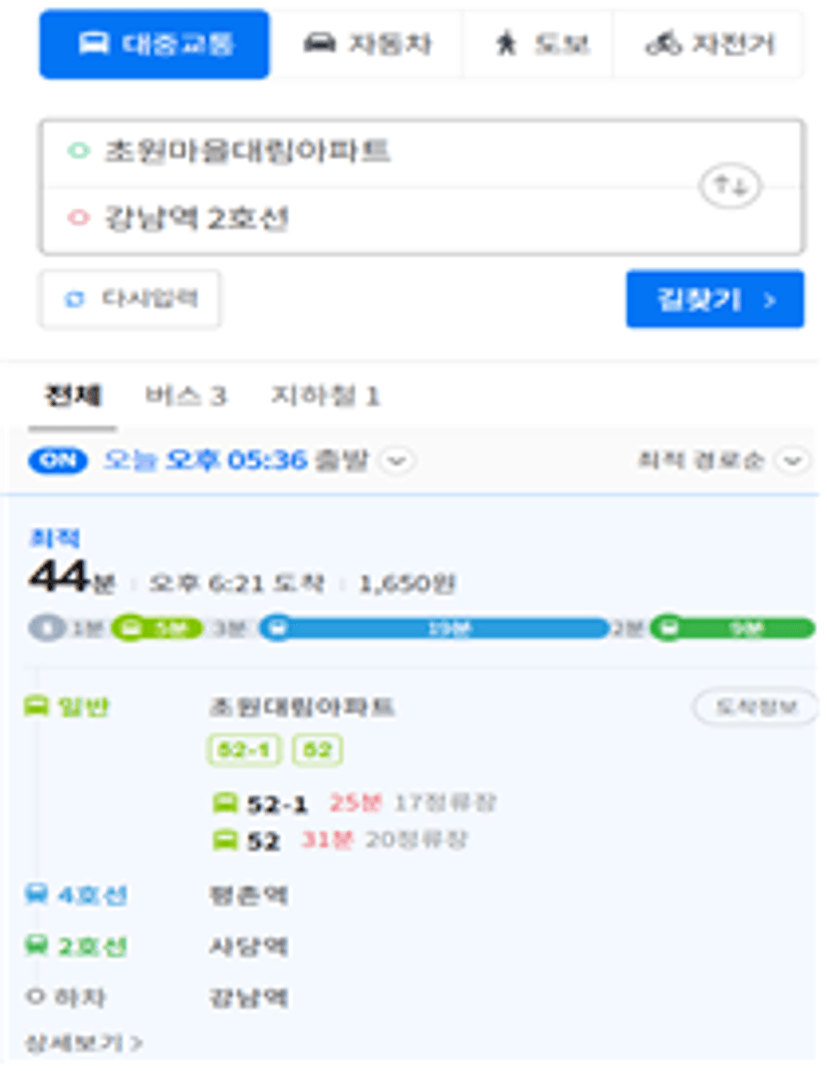
Task: Click the green bus icon beside 일반
Action: (x=36, y=706)
